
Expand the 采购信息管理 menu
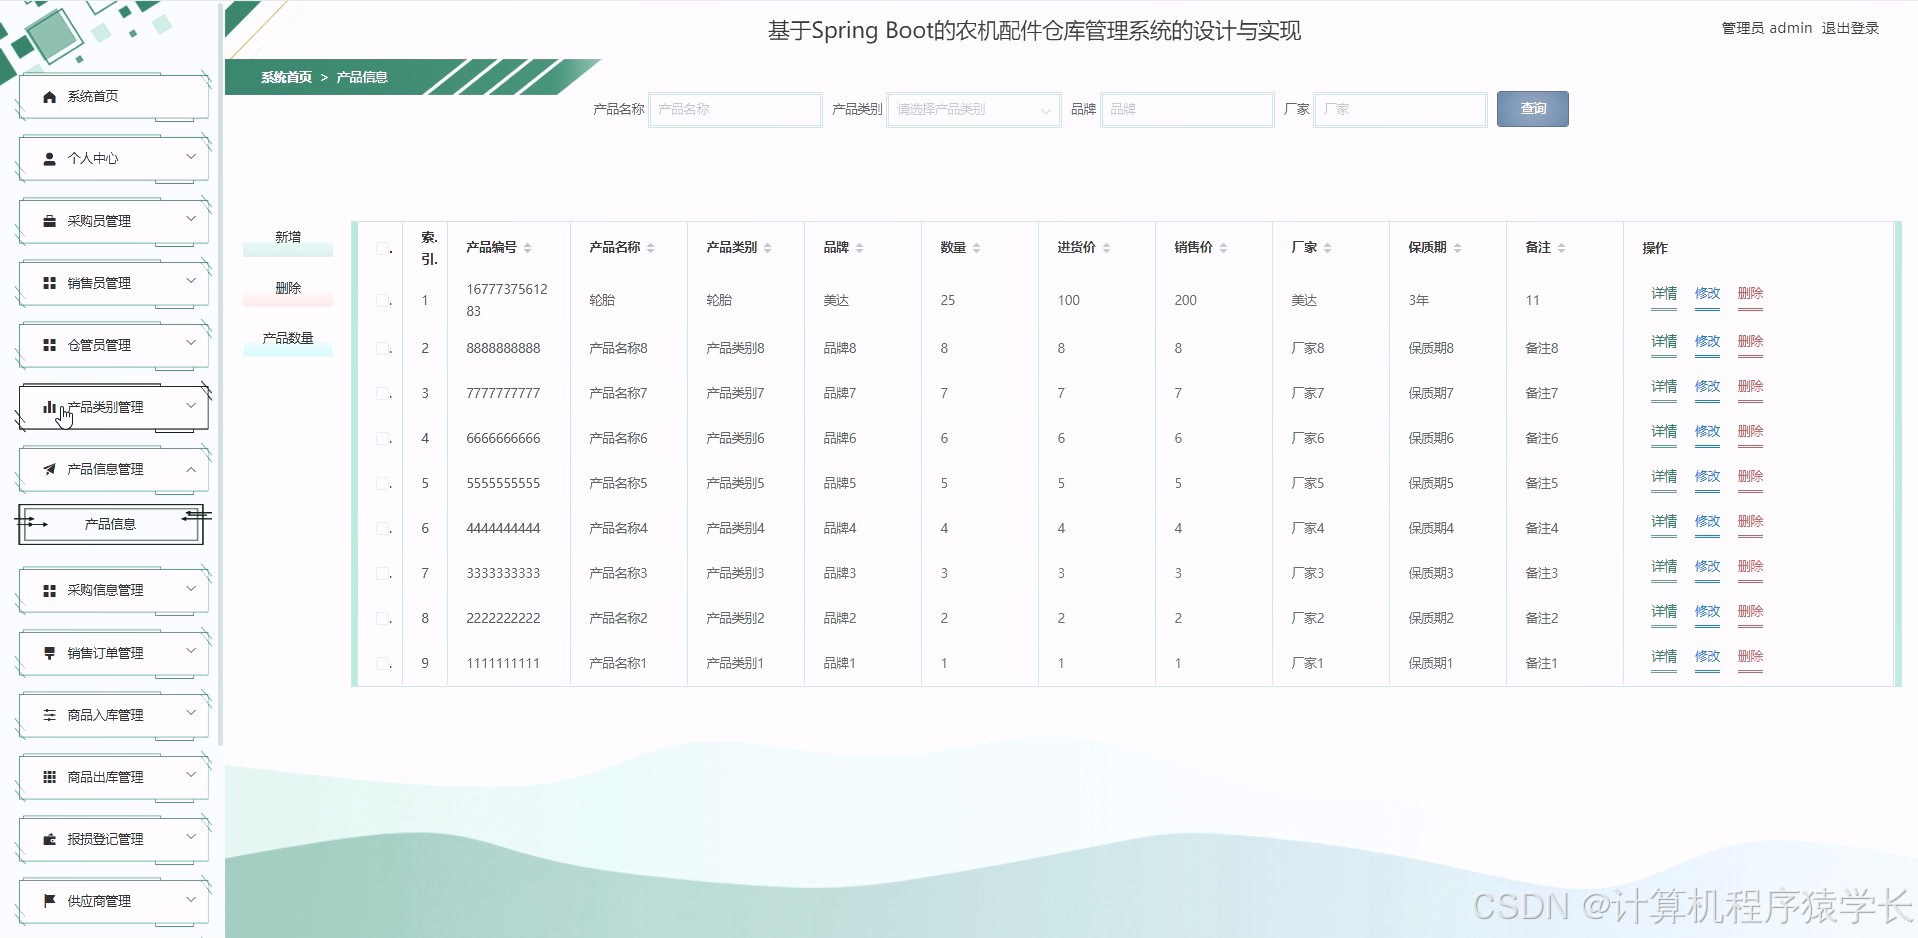(x=112, y=590)
